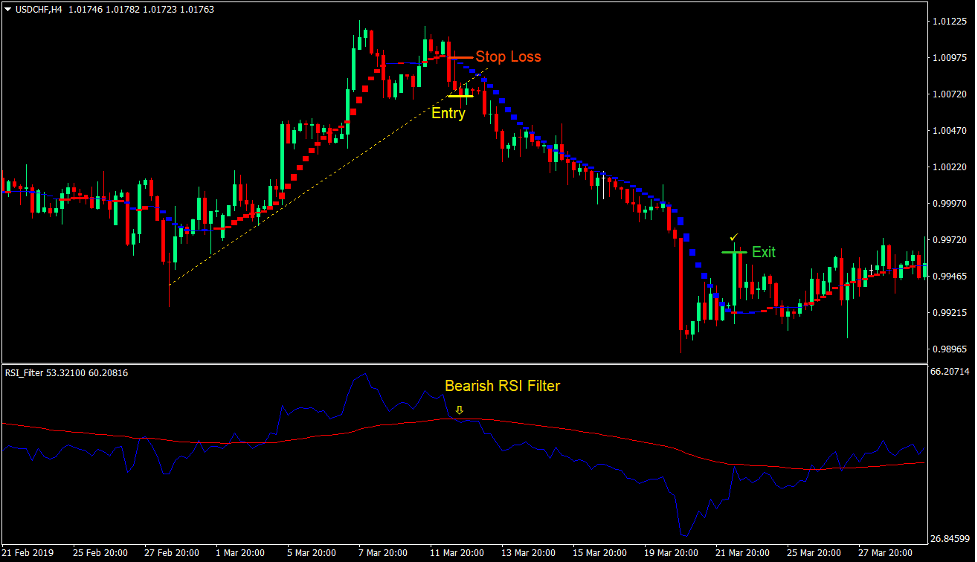977x562 pixels.
Task: Click the 15 Mar 20:00 time label
Action: (599, 553)
